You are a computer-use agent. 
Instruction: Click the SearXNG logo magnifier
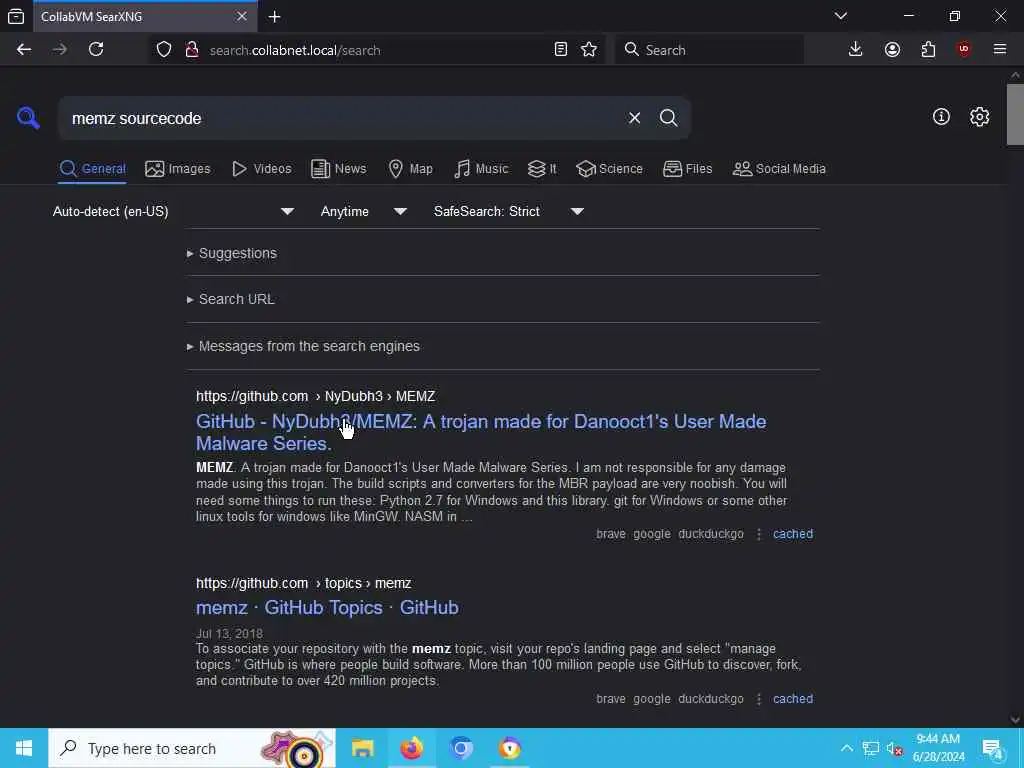(x=28, y=118)
